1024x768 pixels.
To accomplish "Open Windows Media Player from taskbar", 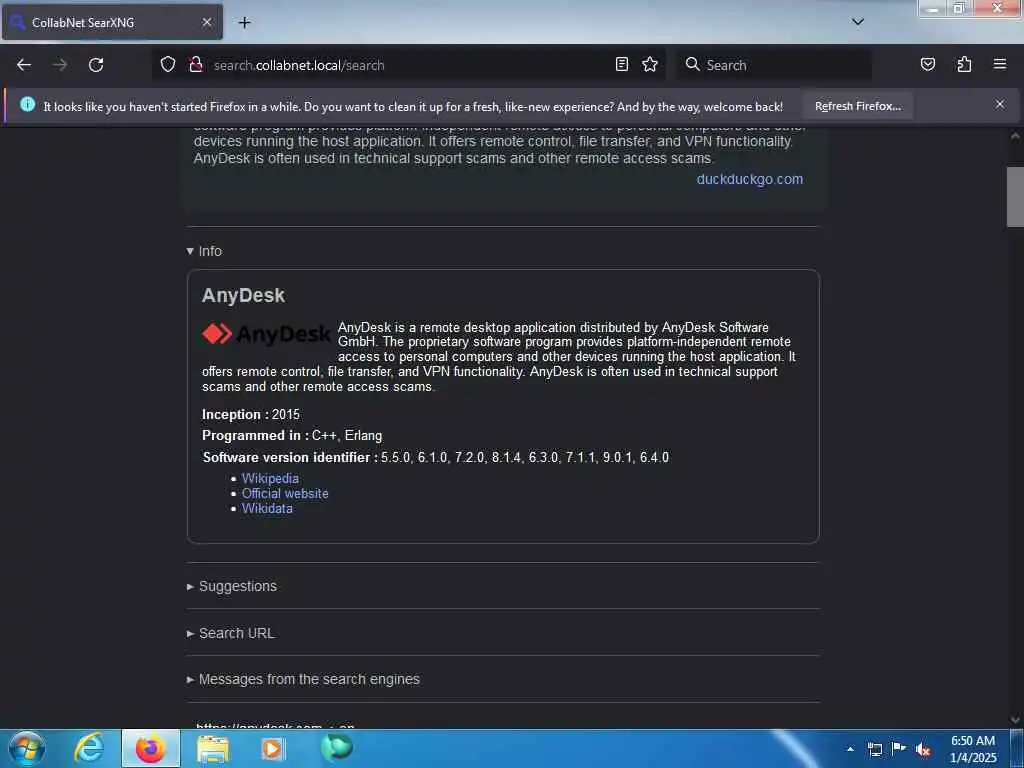I will [273, 748].
